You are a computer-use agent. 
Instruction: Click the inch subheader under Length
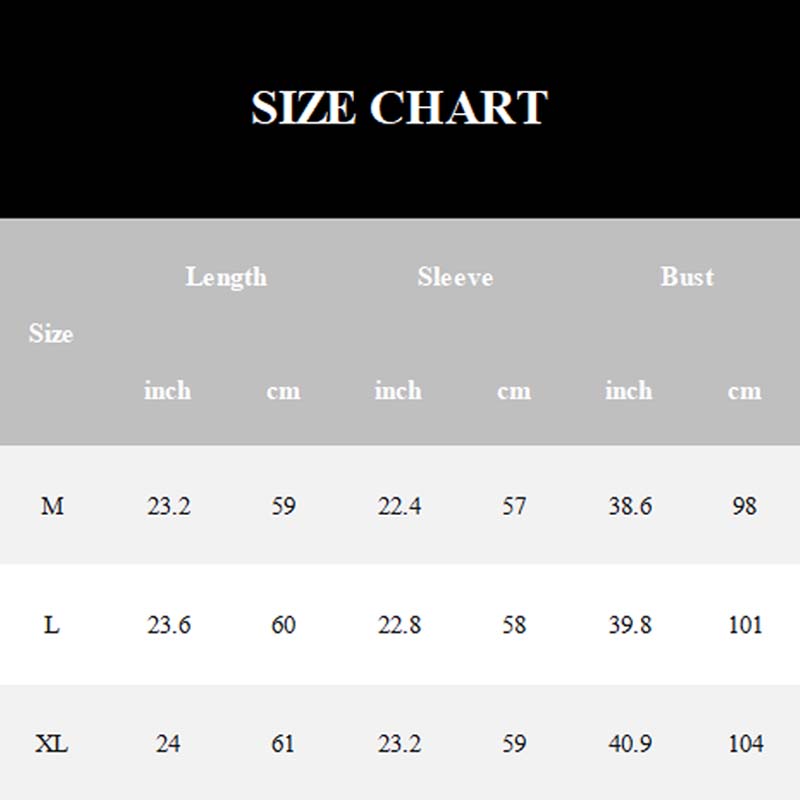[167, 390]
